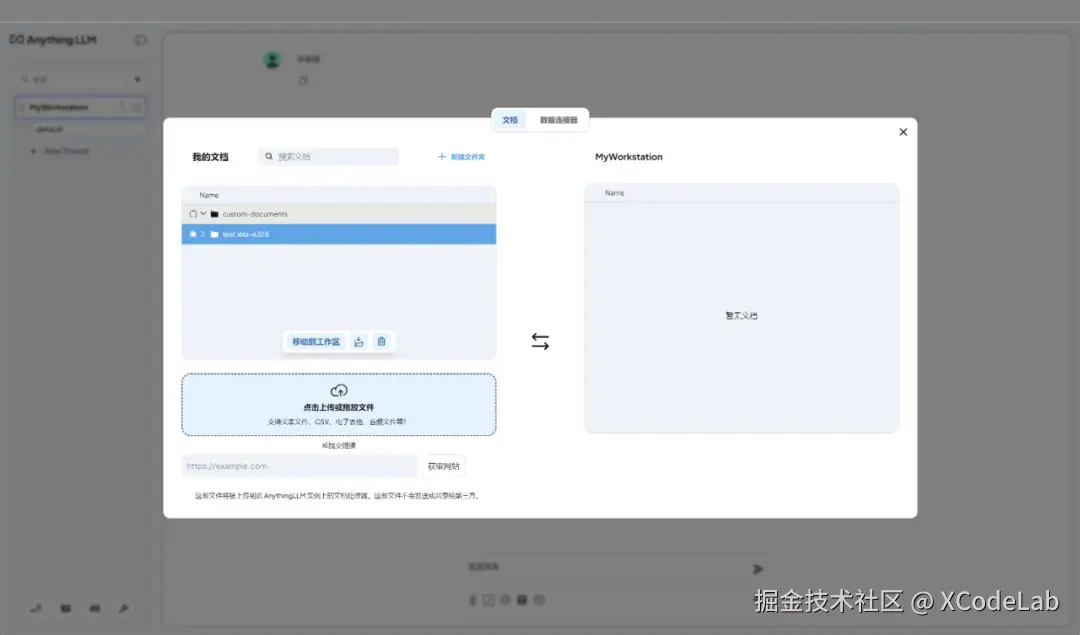The width and height of the screenshot is (1080, 635).
Task: Pin the document using the pin icon
Action: coord(360,341)
